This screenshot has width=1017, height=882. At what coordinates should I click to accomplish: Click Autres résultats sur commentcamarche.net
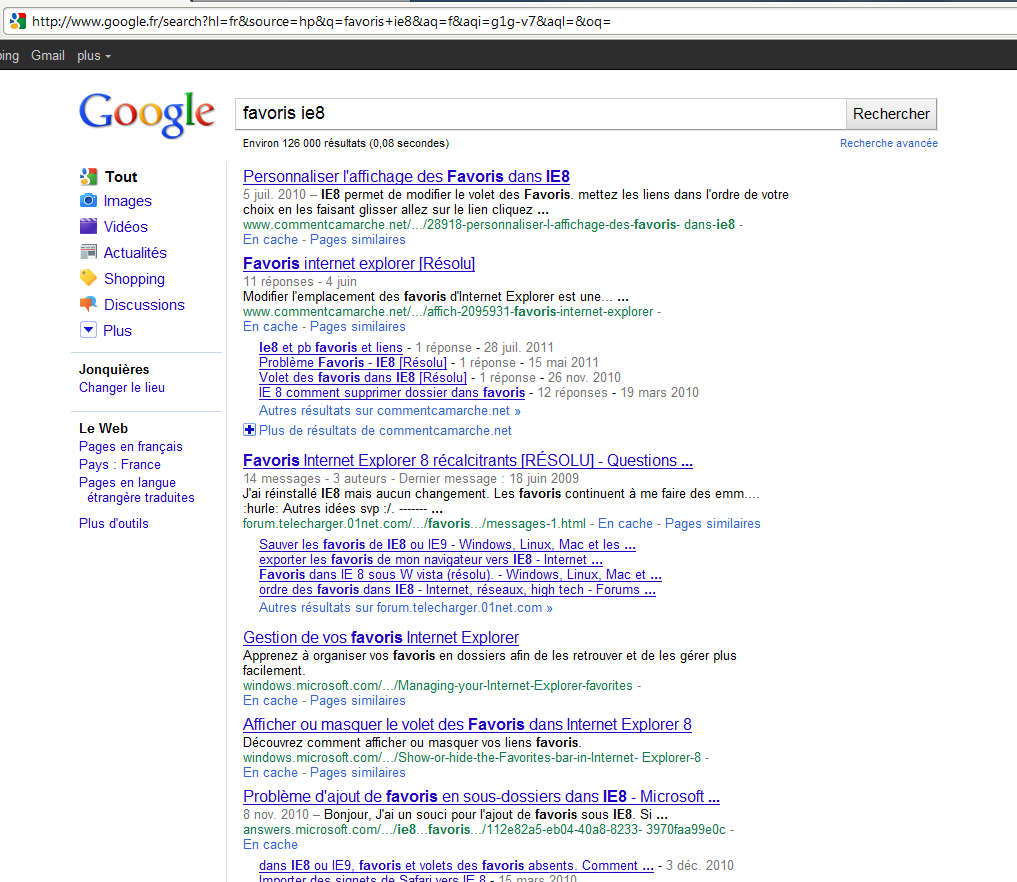(389, 411)
